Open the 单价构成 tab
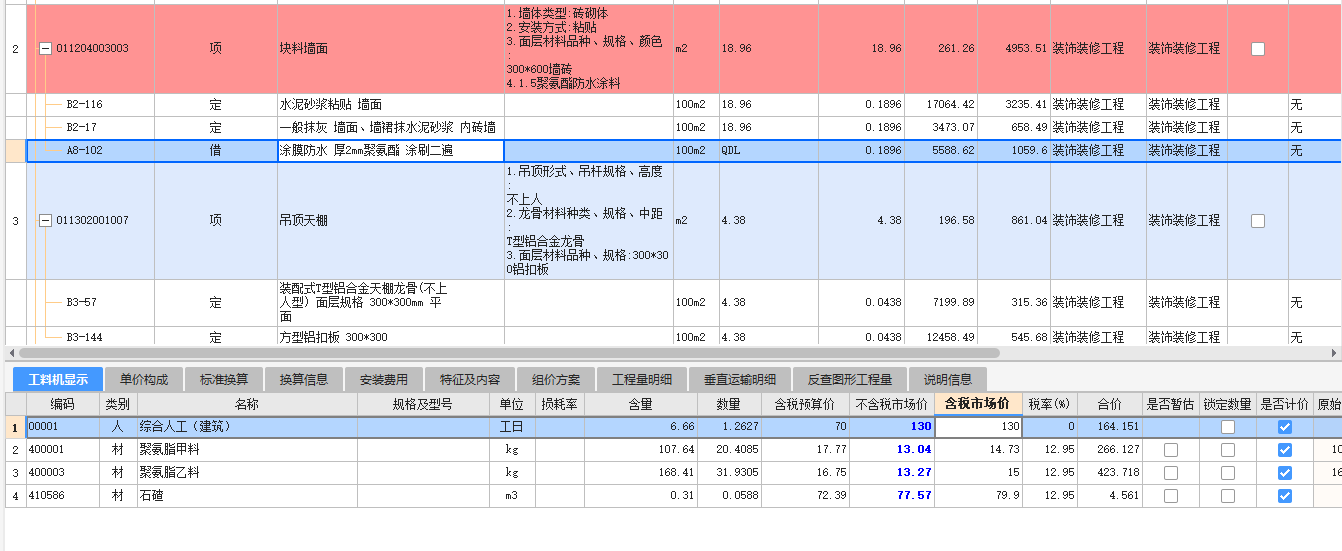 144,380
